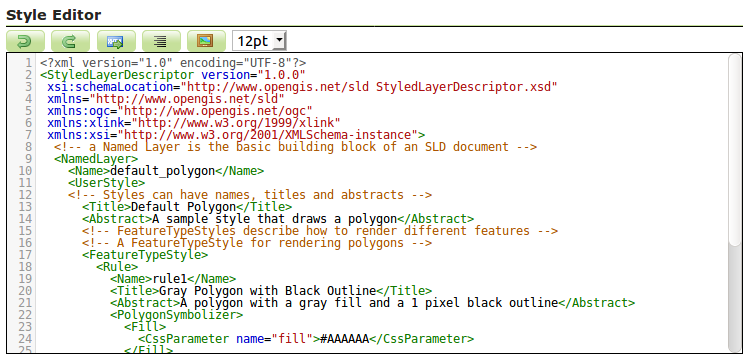This screenshot has width=749, height=361.
Task: Click the insert image icon
Action: tap(206, 41)
